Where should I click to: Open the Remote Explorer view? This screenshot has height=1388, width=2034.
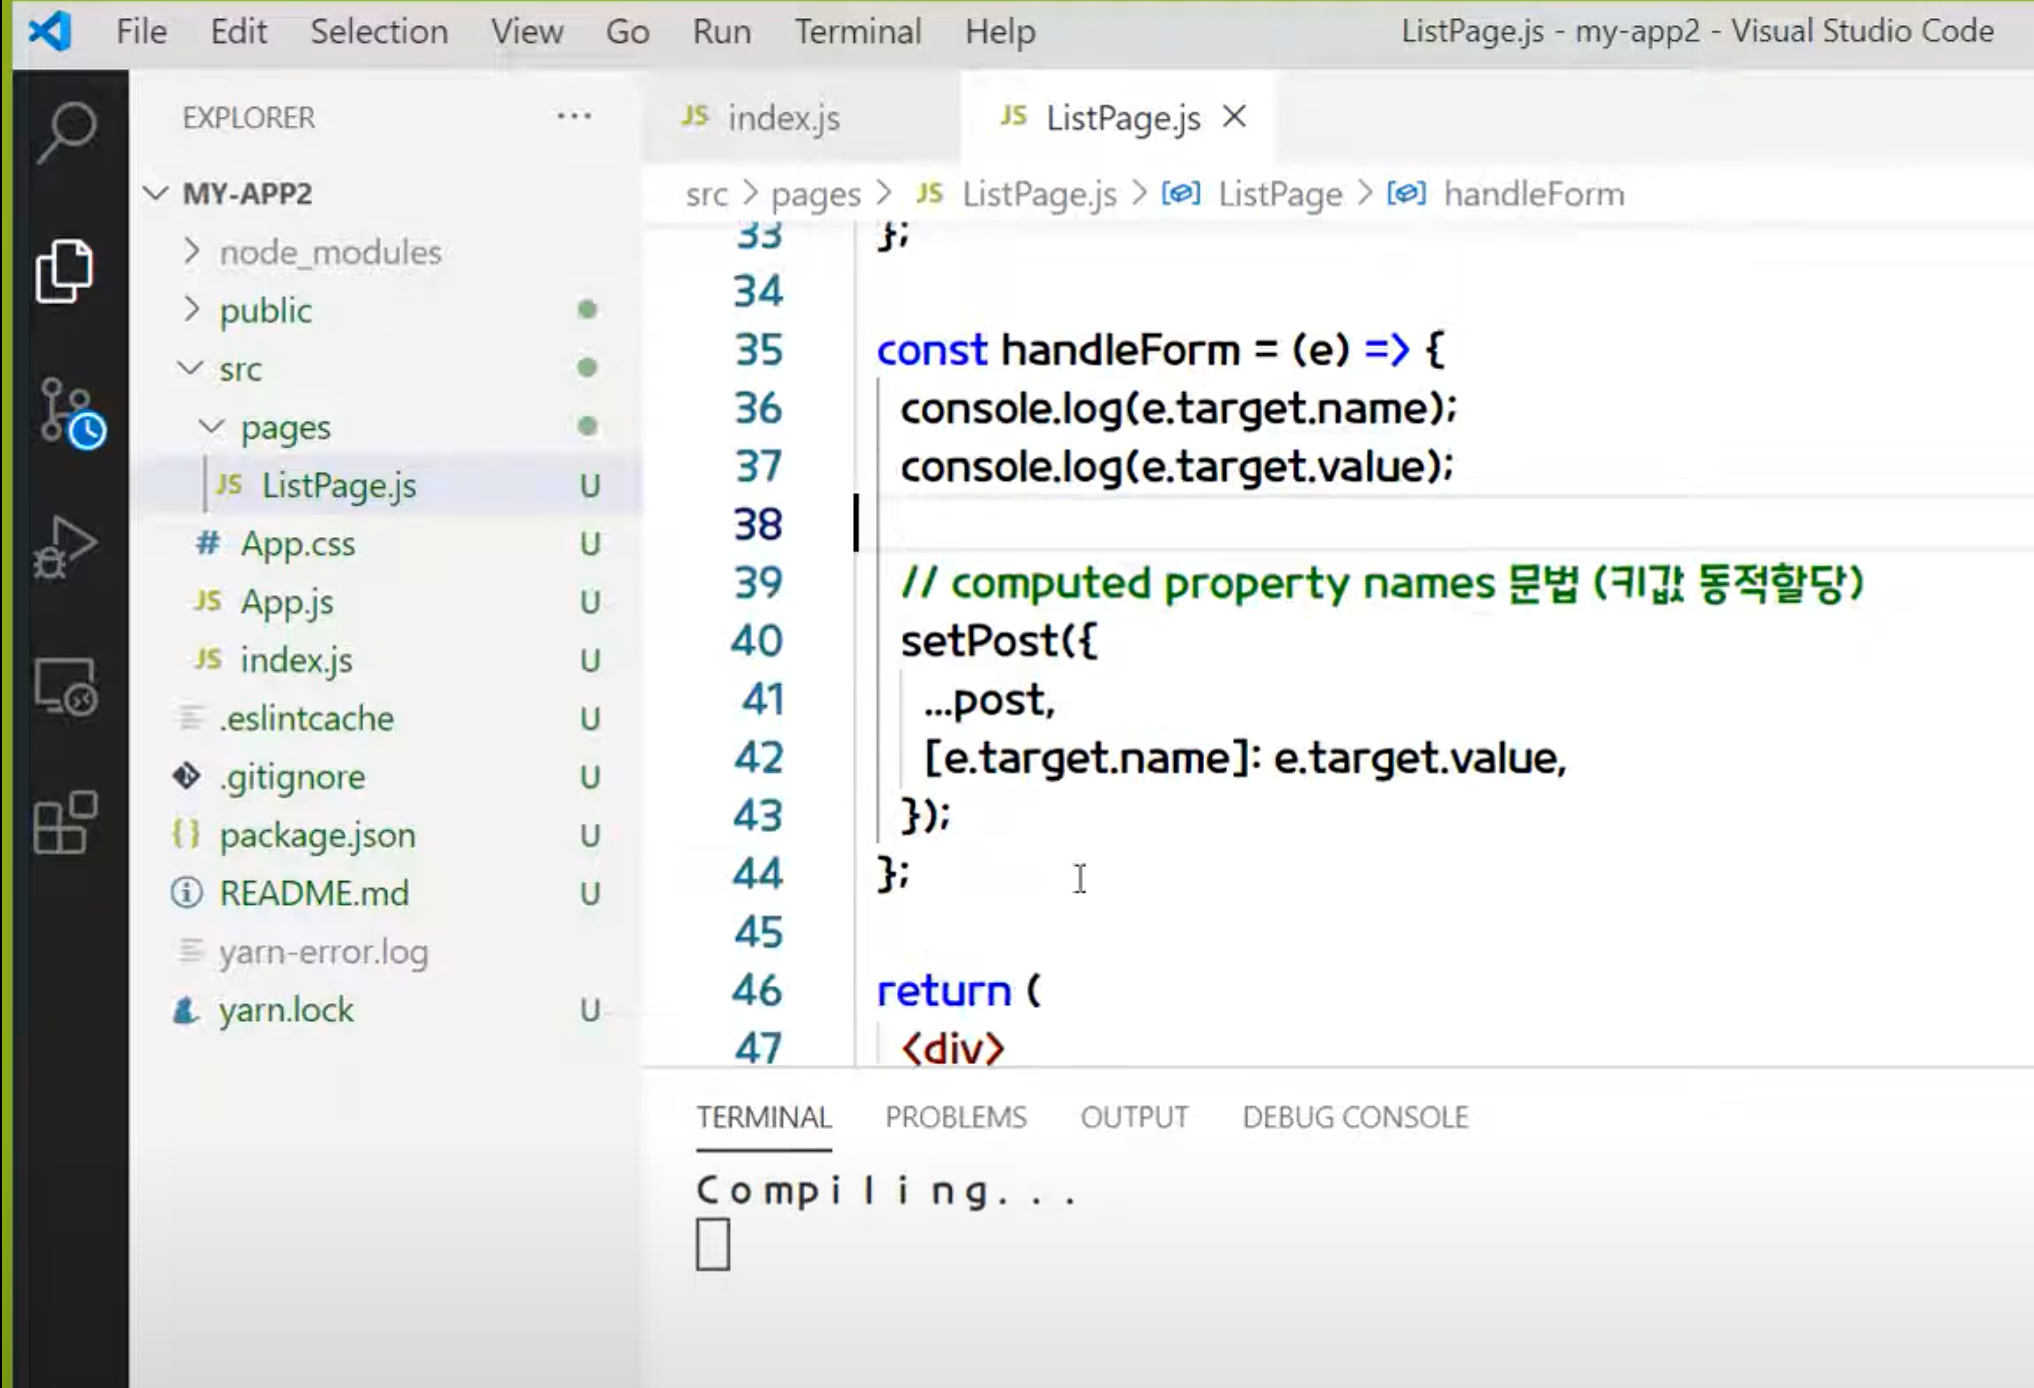tap(66, 687)
